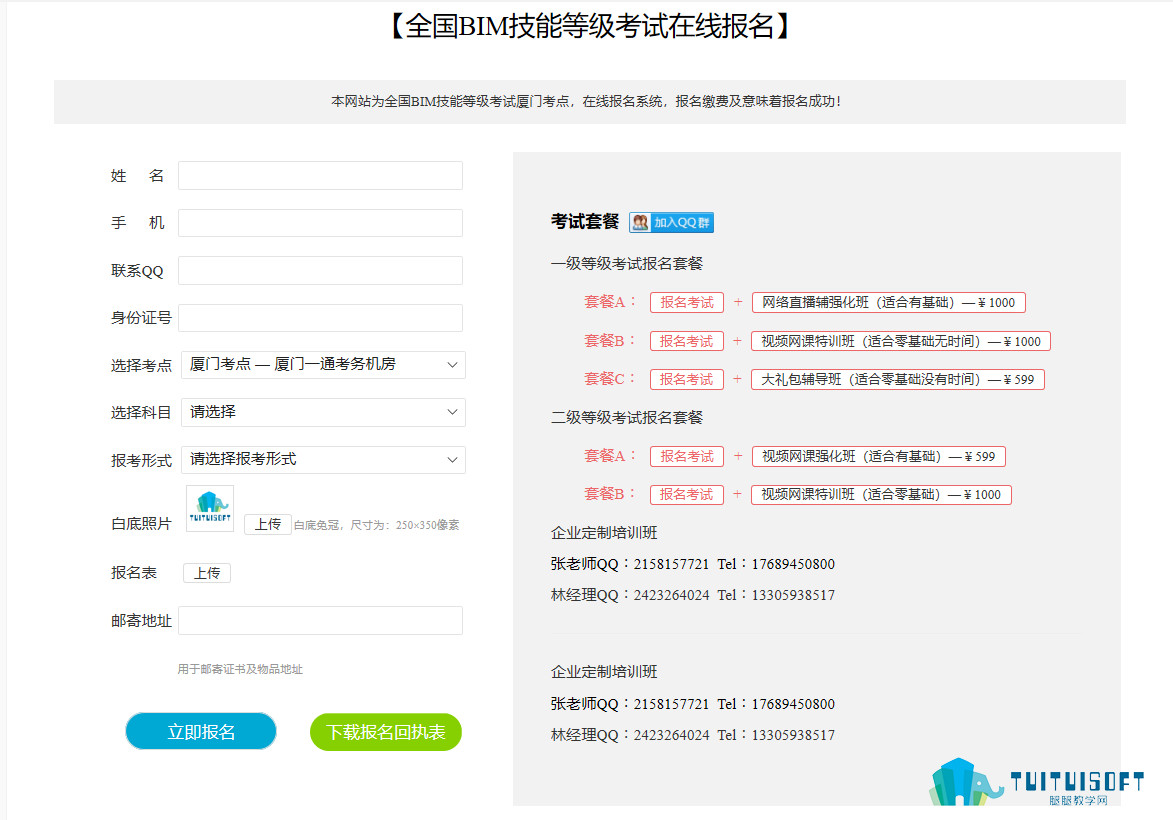
Task: Click the 一级等级考试报名套餐 text
Action: pyautogui.click(x=627, y=263)
